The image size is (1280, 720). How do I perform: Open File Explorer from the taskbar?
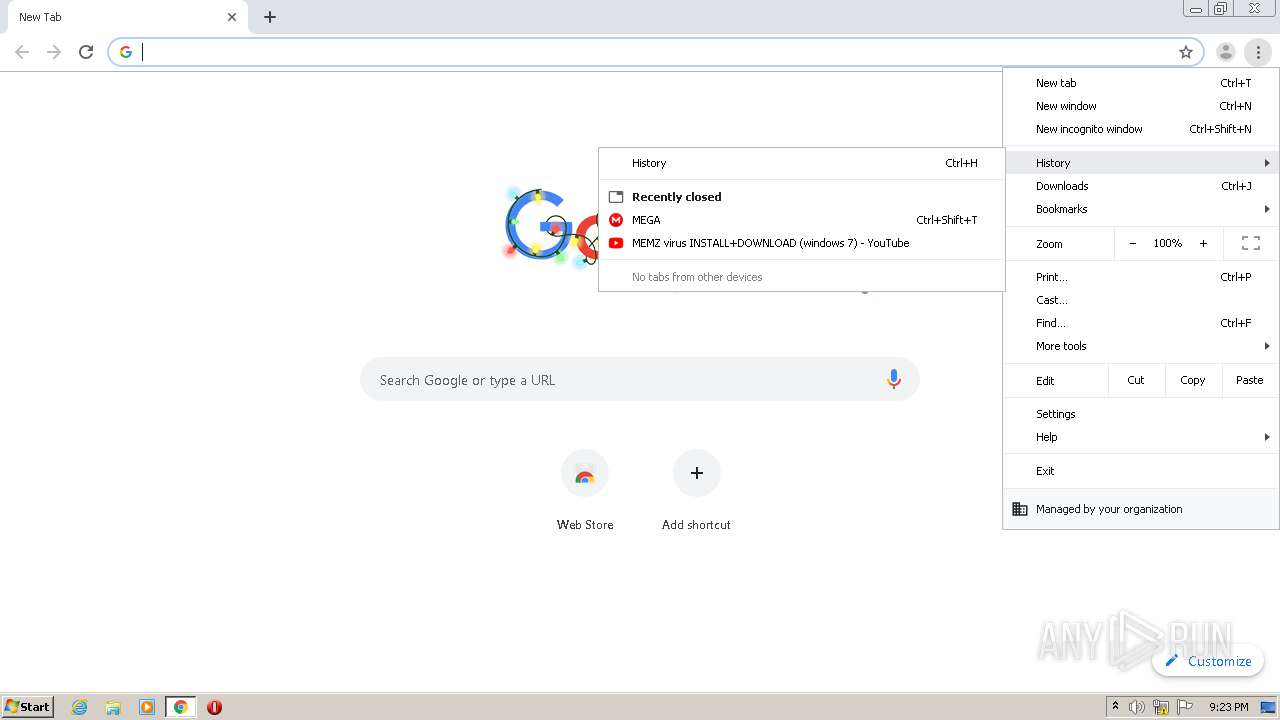(113, 707)
